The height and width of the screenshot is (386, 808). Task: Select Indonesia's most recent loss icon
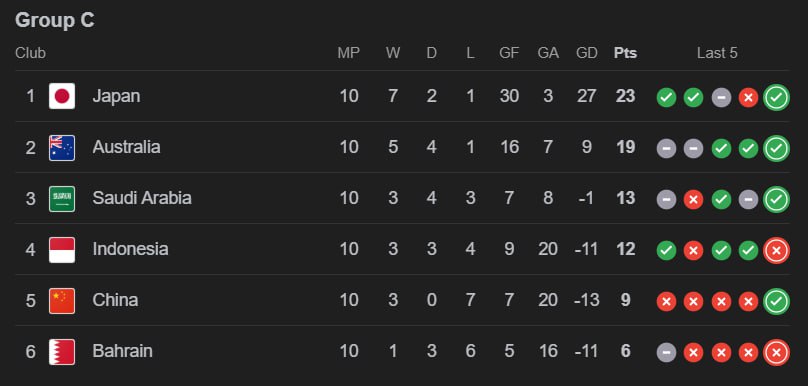tap(776, 250)
